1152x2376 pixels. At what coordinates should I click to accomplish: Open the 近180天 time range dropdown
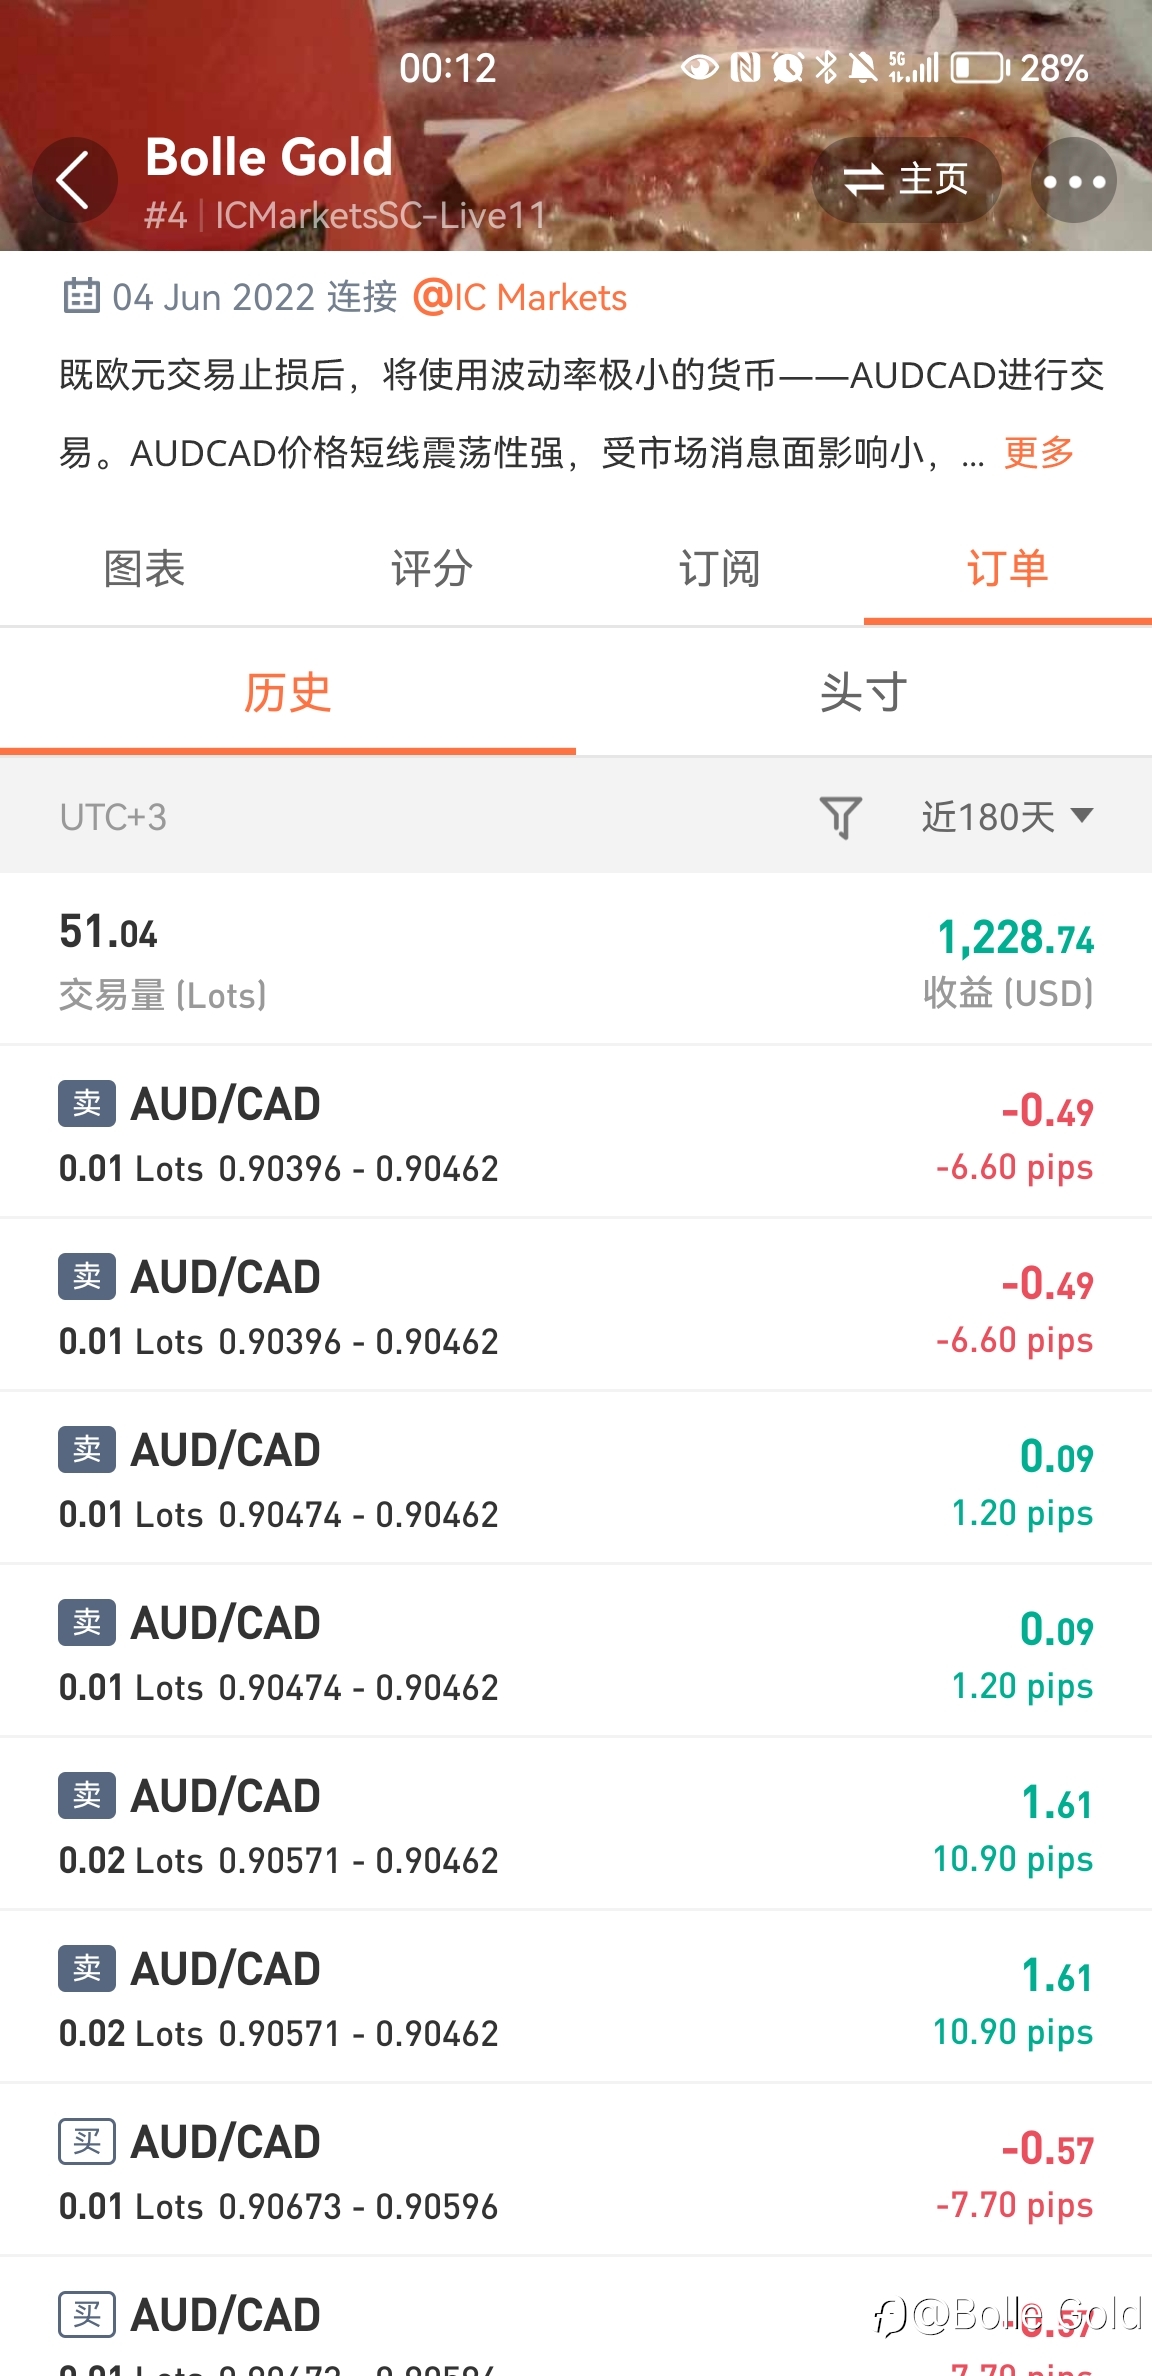[x=1006, y=817]
